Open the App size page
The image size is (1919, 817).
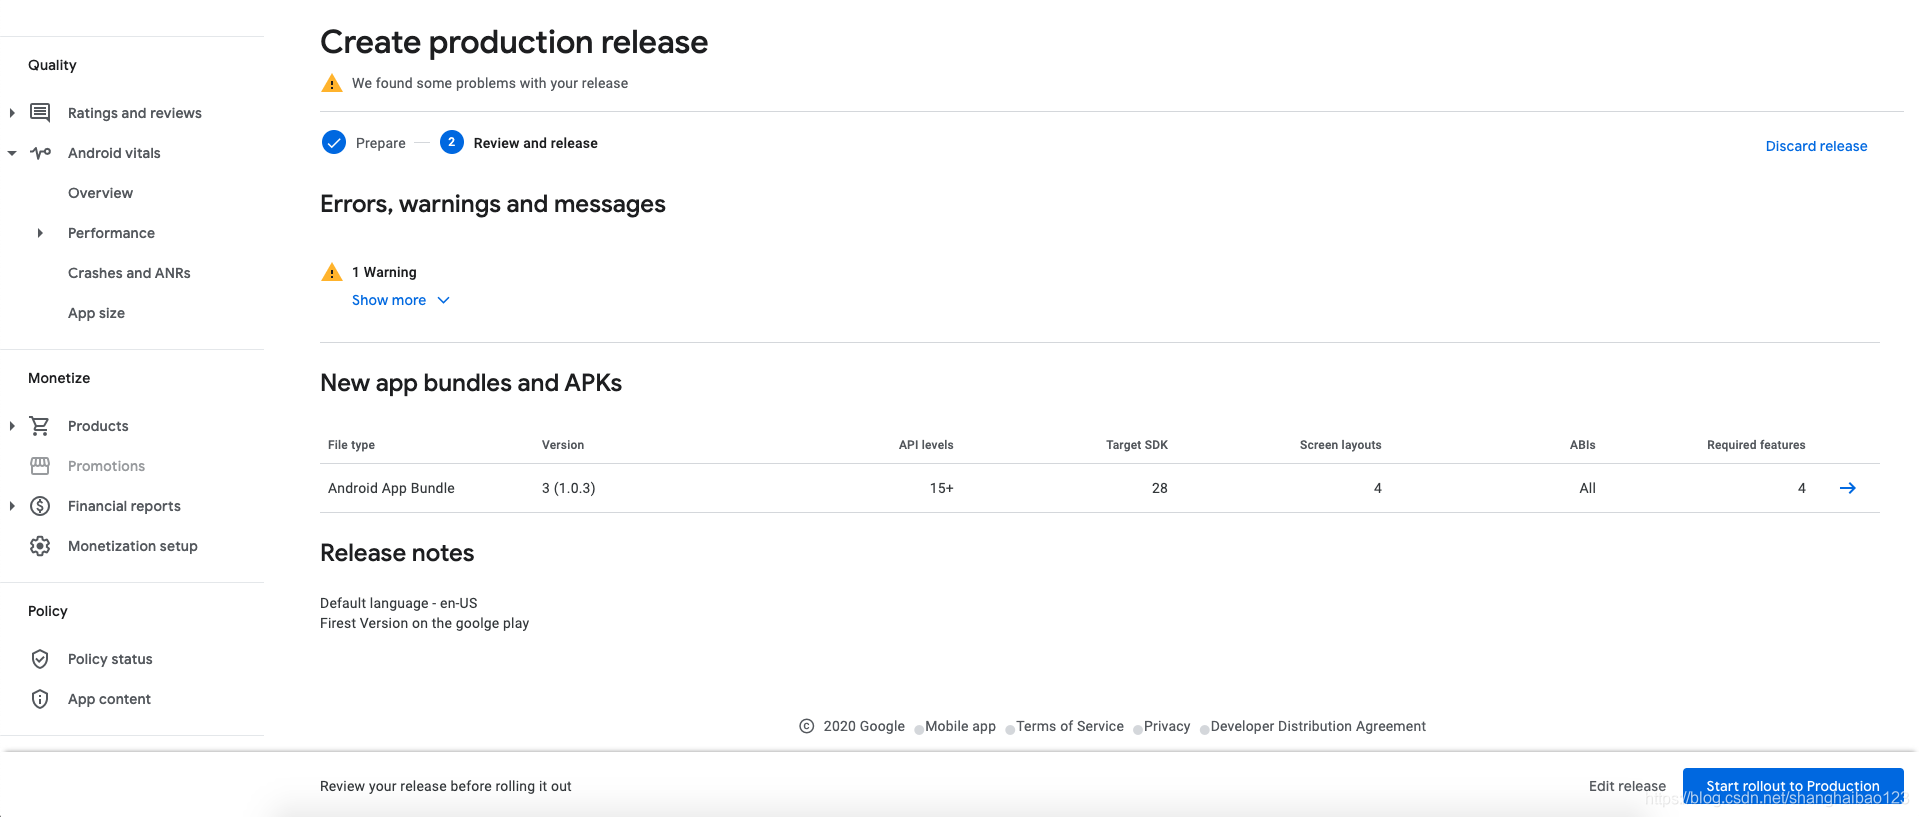[x=96, y=313]
